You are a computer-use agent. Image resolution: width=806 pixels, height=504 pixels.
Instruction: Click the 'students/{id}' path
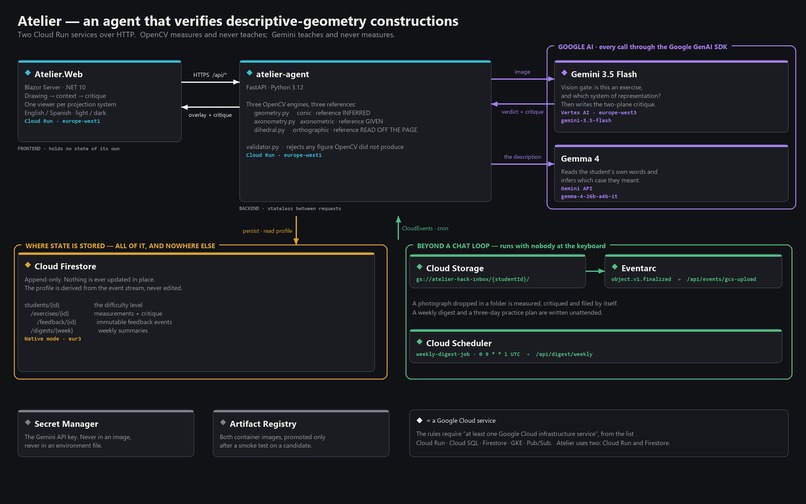42,305
